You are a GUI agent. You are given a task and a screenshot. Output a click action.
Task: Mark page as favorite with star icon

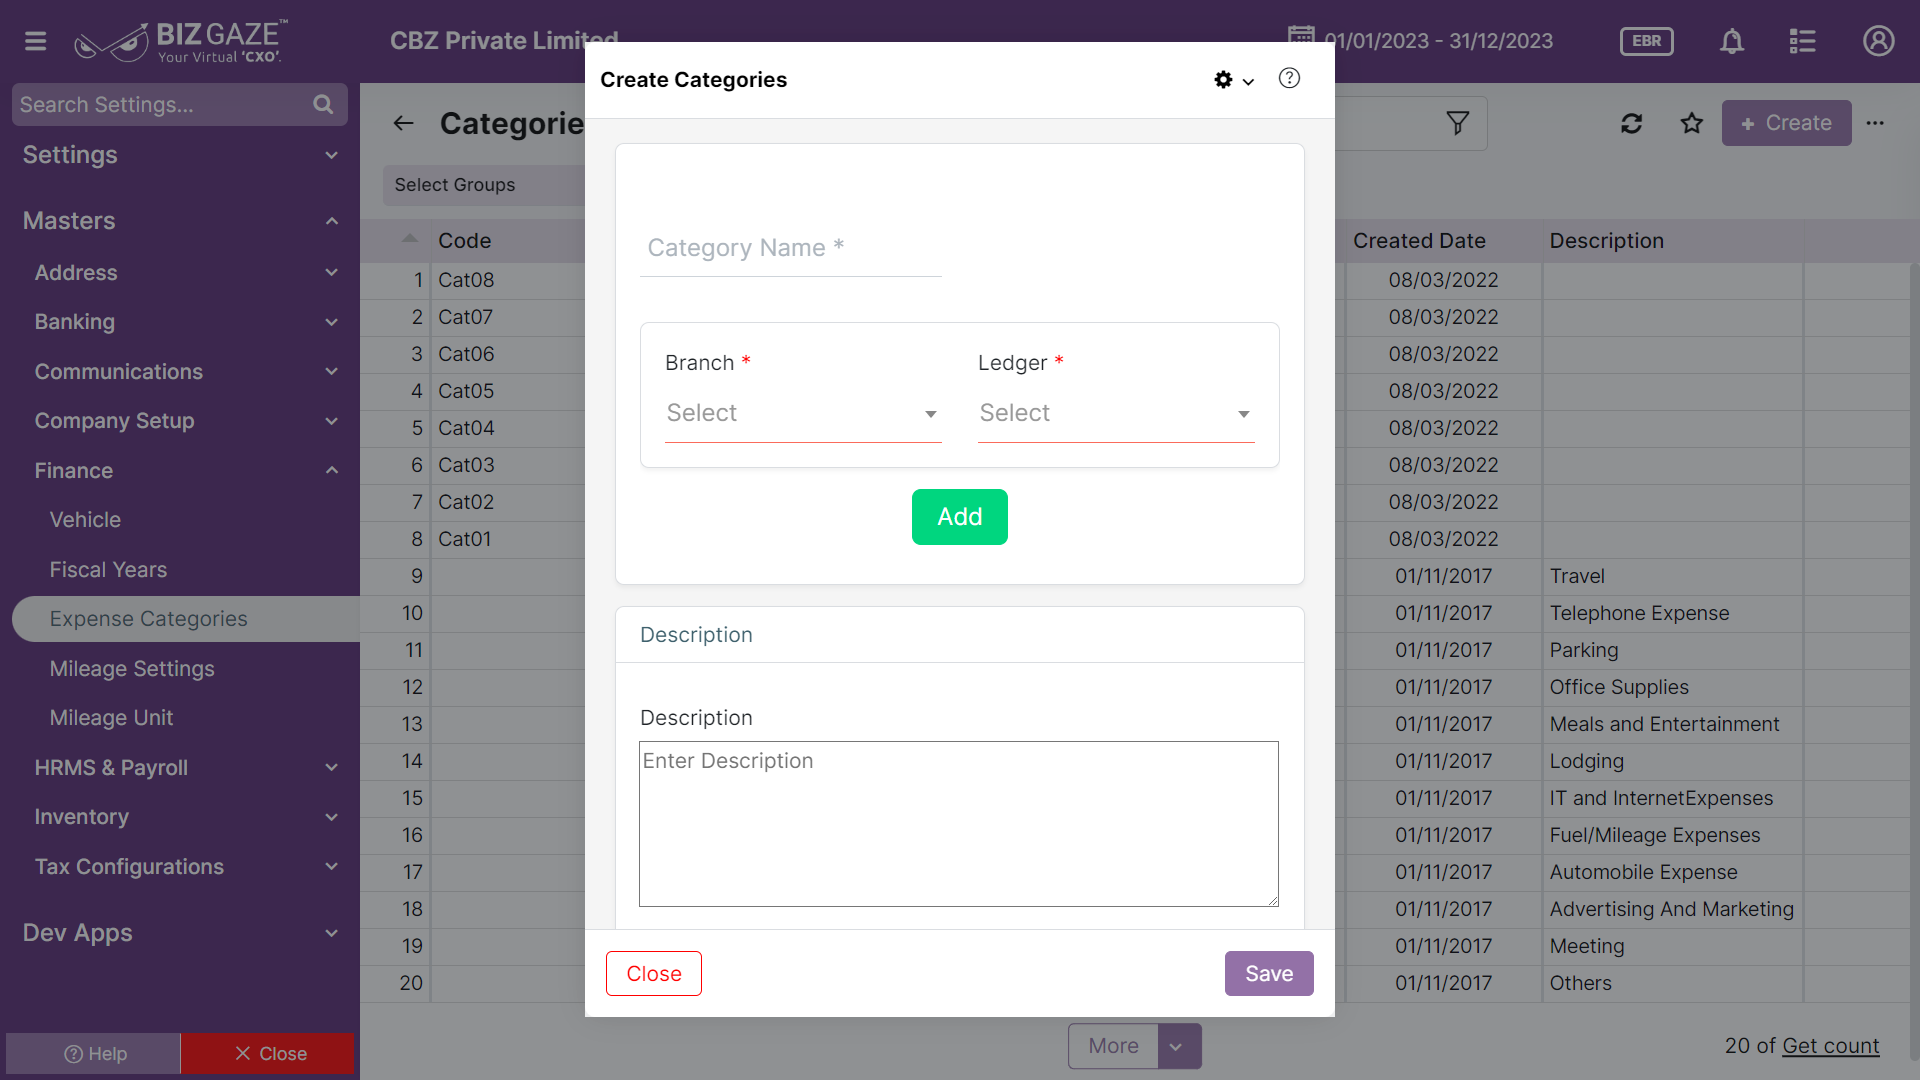coord(1692,123)
